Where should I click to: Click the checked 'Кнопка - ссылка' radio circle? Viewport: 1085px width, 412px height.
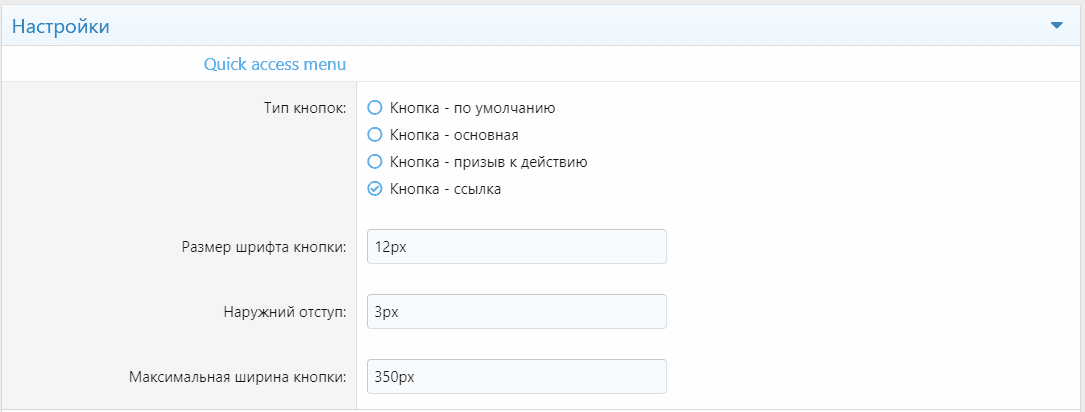(x=375, y=188)
